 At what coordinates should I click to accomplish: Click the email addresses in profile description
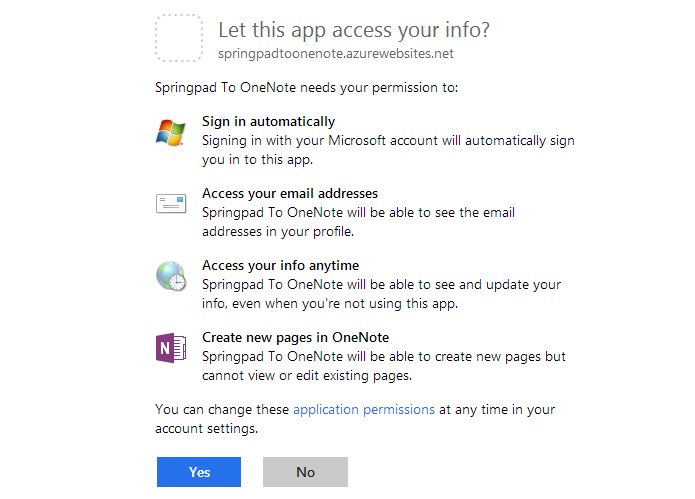coord(358,222)
